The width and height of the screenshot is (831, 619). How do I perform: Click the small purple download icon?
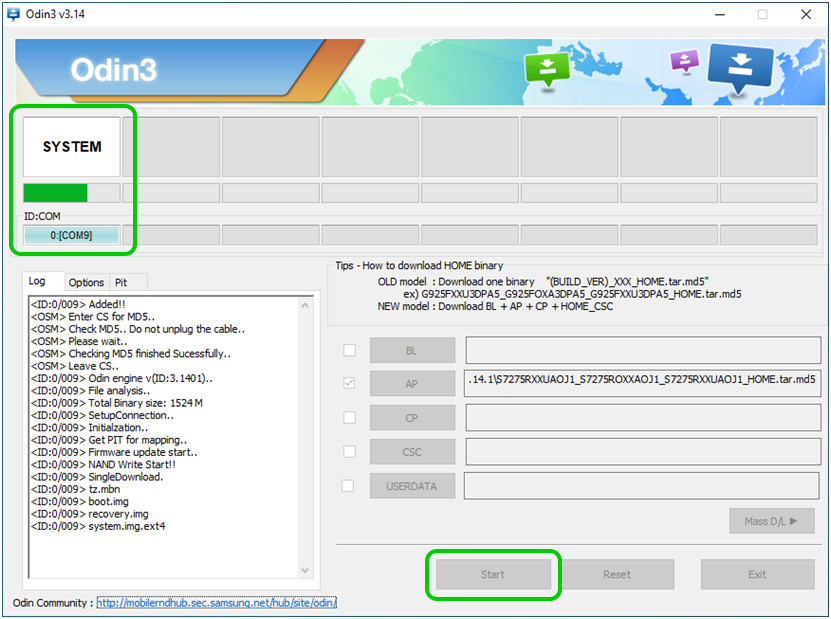[684, 61]
